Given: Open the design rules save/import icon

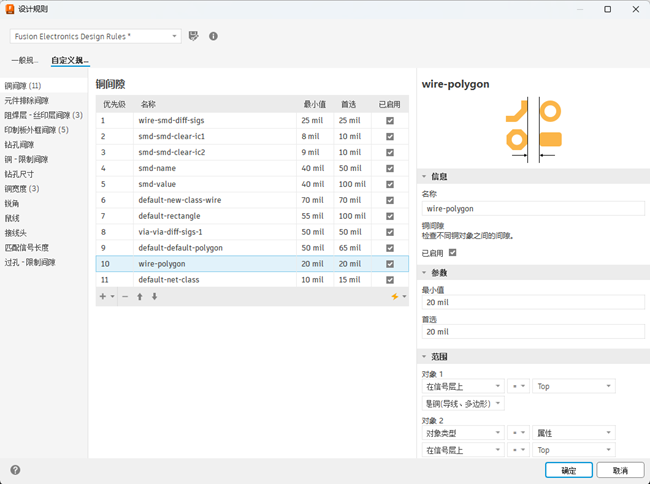Looking at the screenshot, I should (193, 36).
